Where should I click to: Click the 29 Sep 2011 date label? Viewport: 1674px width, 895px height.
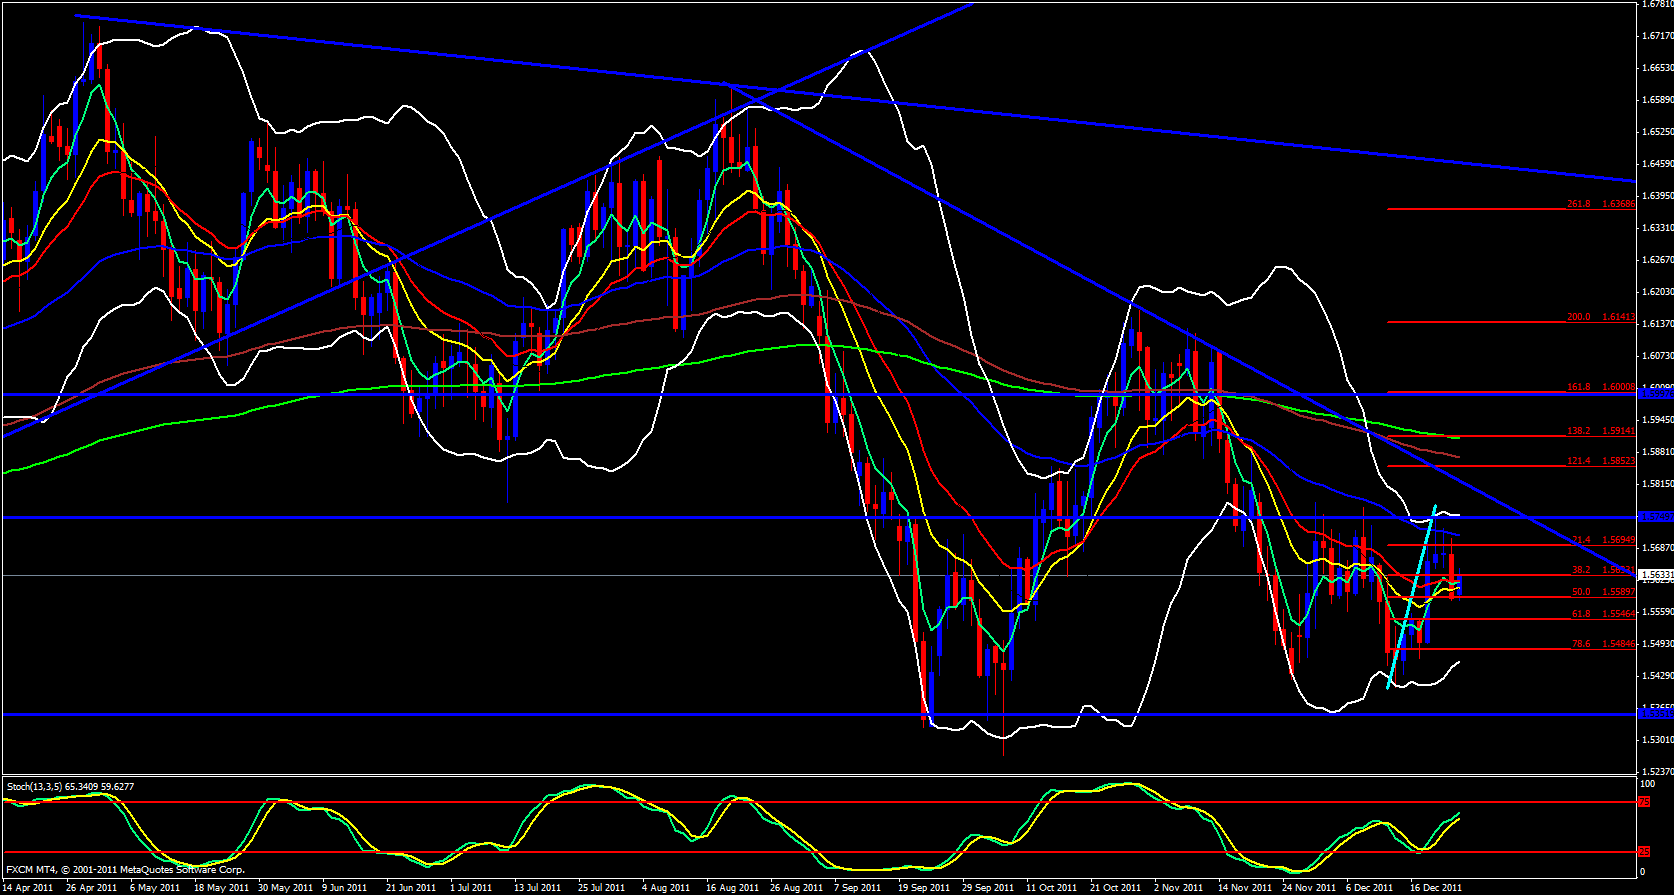click(988, 887)
